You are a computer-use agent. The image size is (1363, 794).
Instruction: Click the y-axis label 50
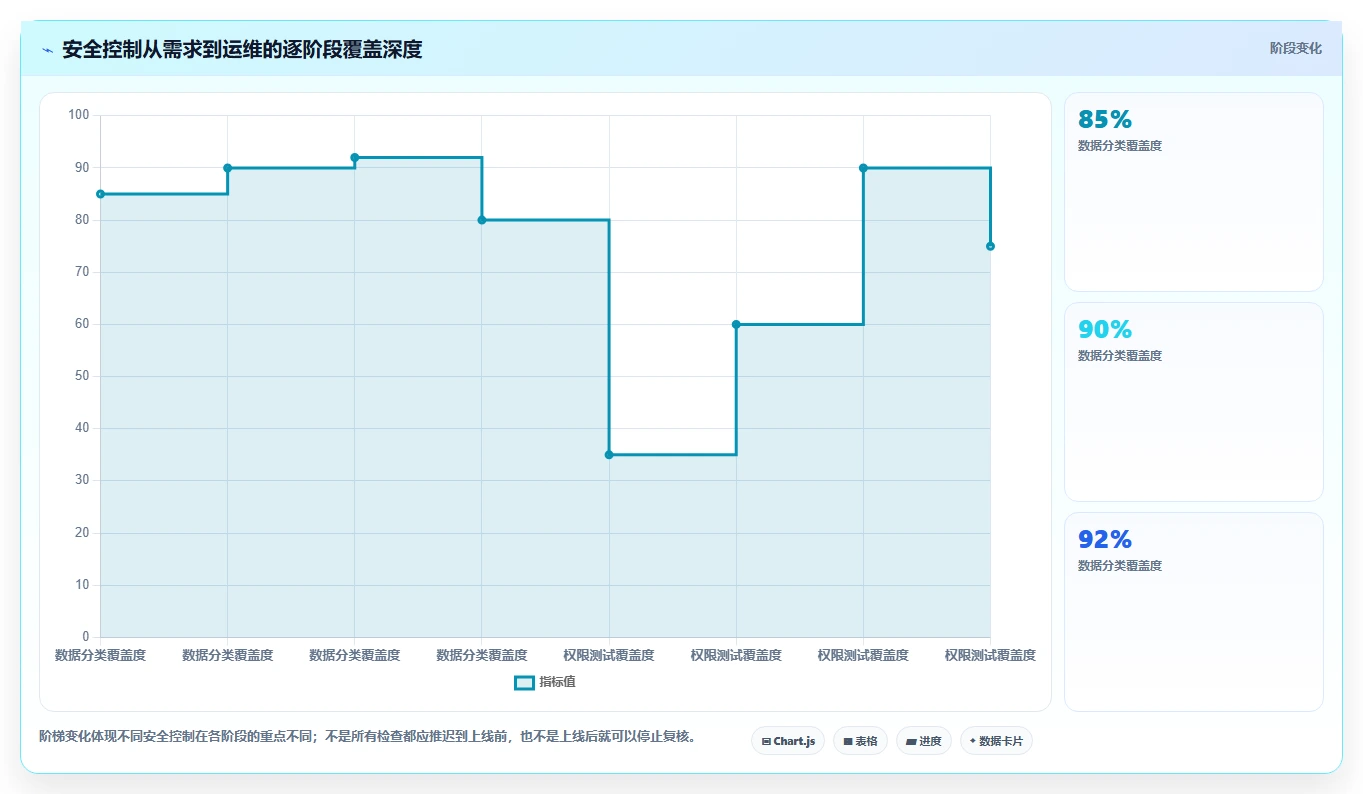(x=82, y=376)
